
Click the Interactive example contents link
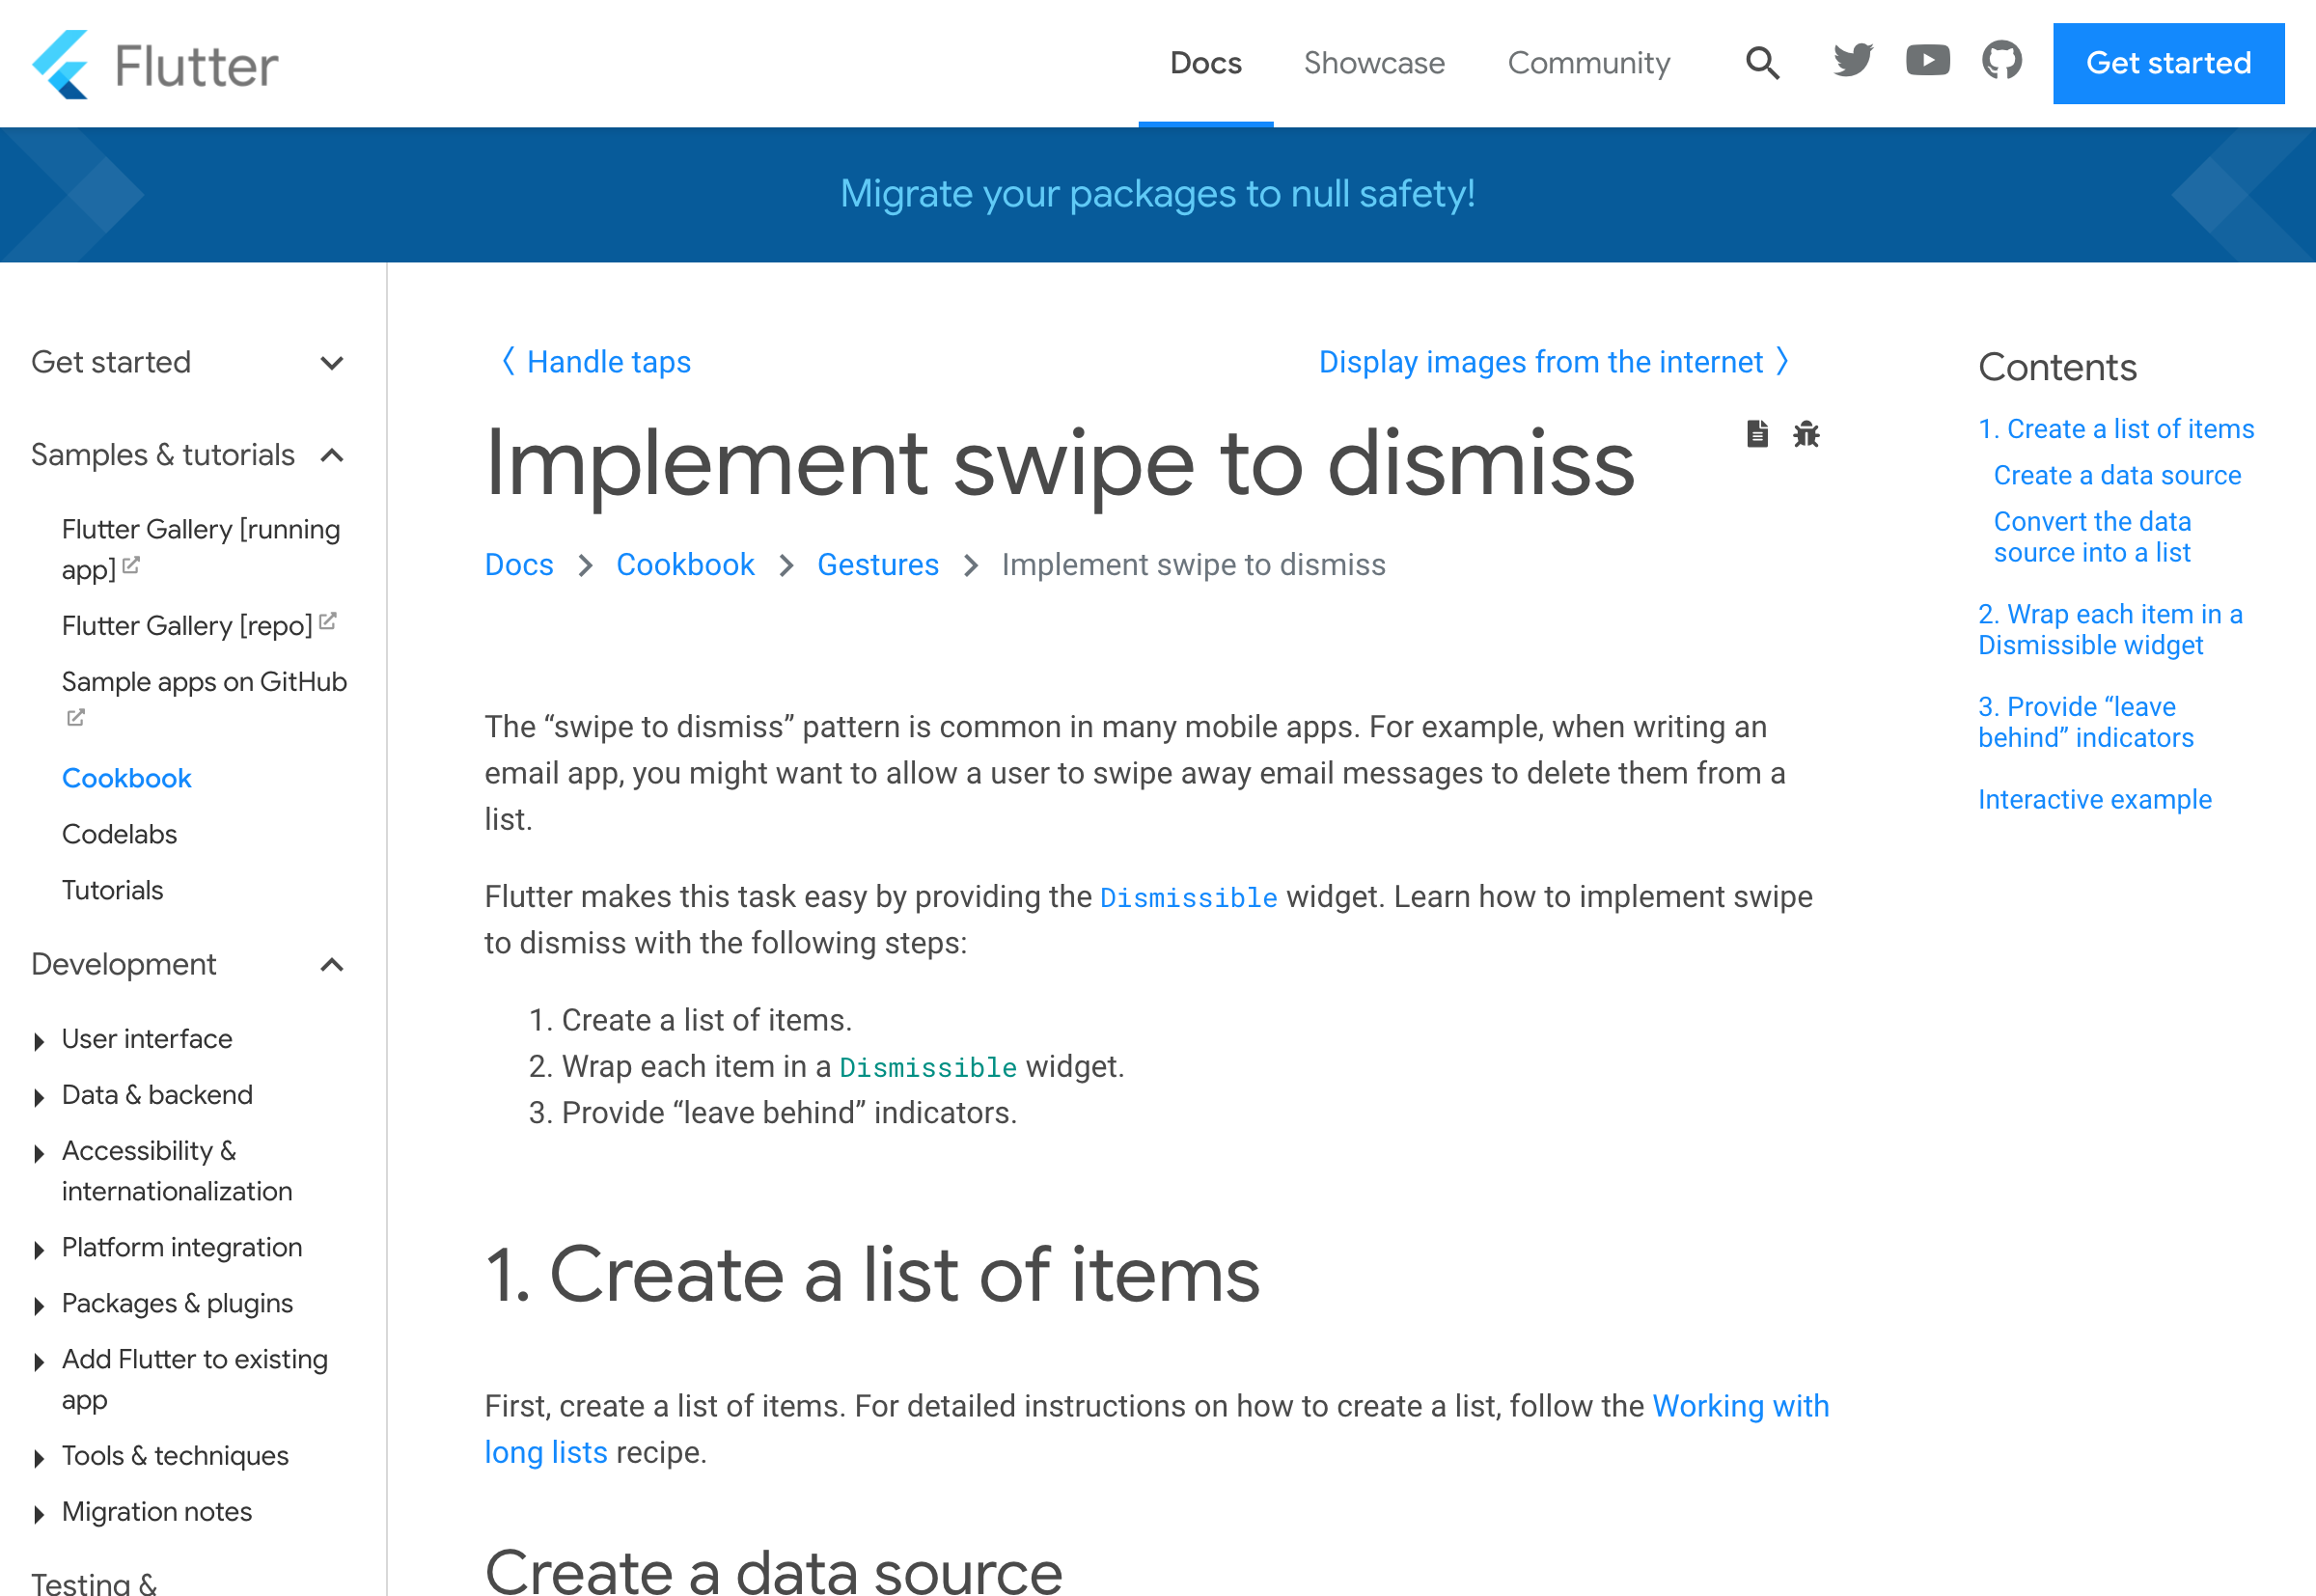(2092, 799)
